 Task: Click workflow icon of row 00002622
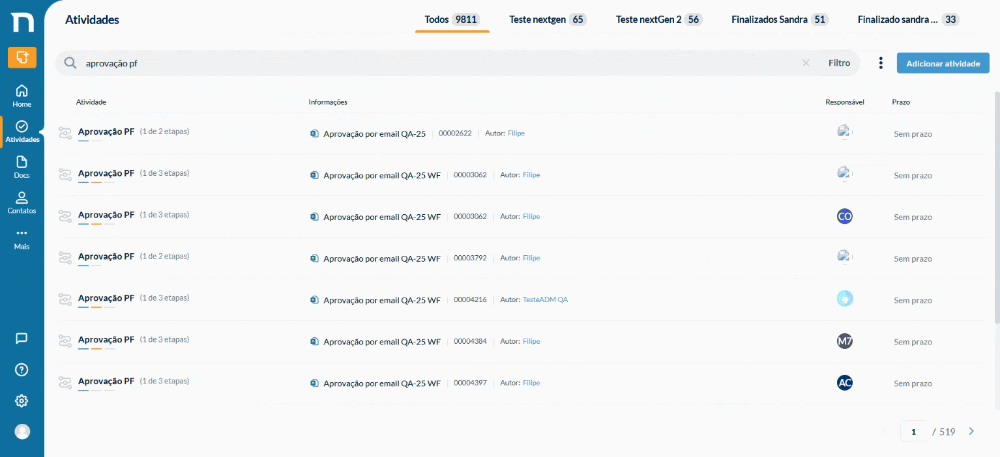coord(65,133)
